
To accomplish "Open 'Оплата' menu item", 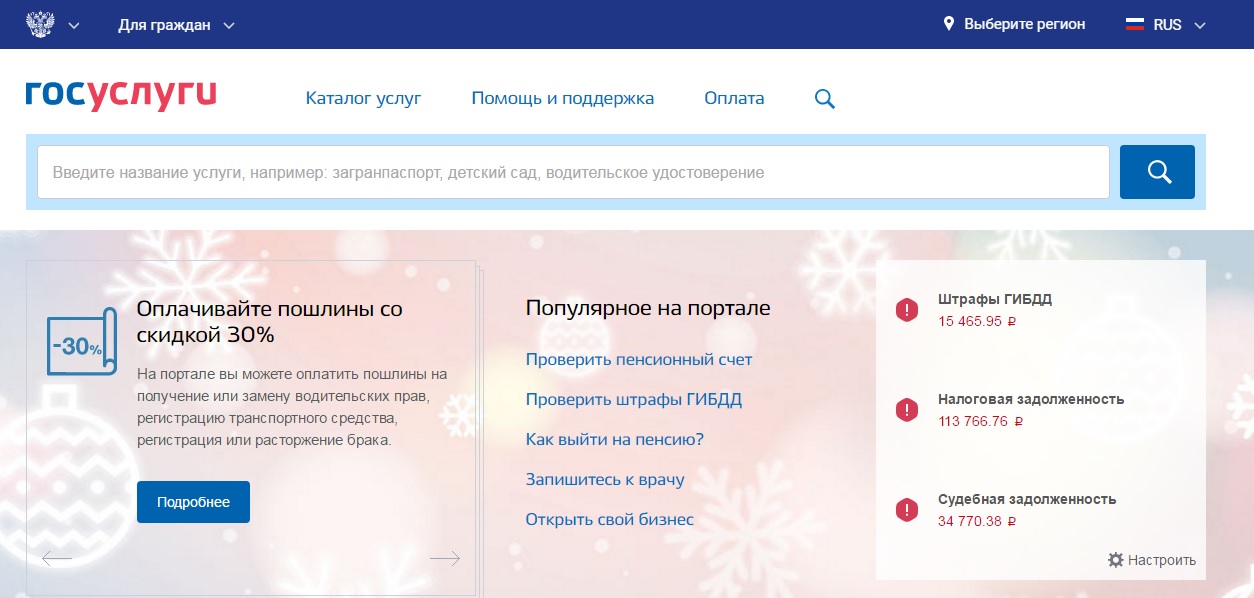I will [x=734, y=98].
